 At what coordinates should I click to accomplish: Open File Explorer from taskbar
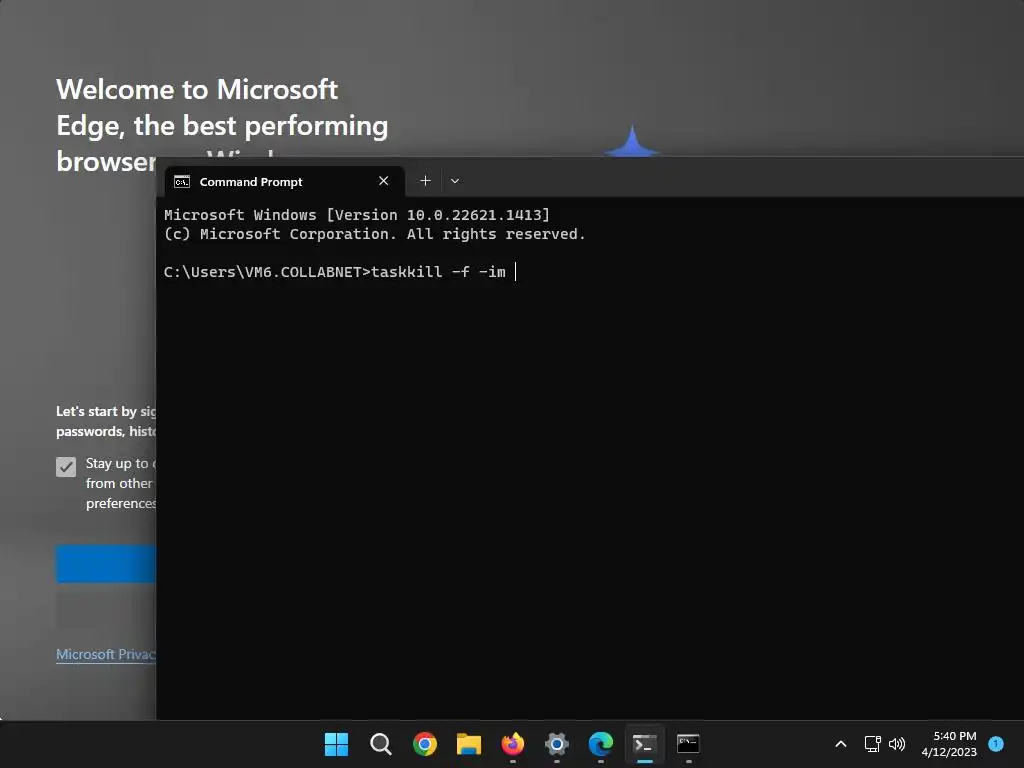[468, 744]
